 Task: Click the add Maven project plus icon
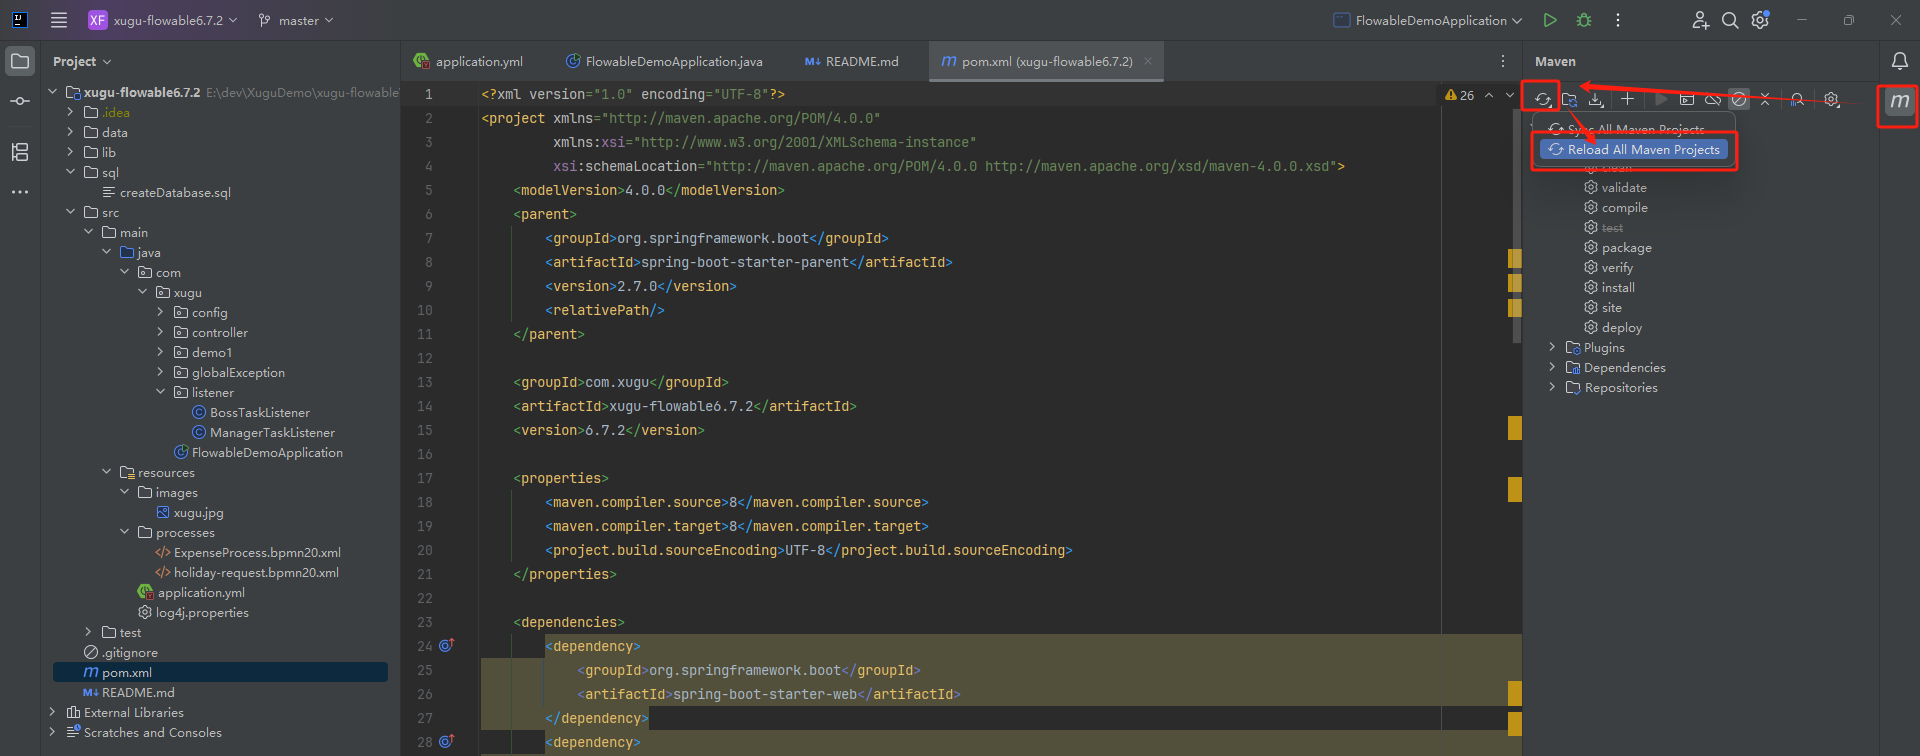[x=1627, y=99]
